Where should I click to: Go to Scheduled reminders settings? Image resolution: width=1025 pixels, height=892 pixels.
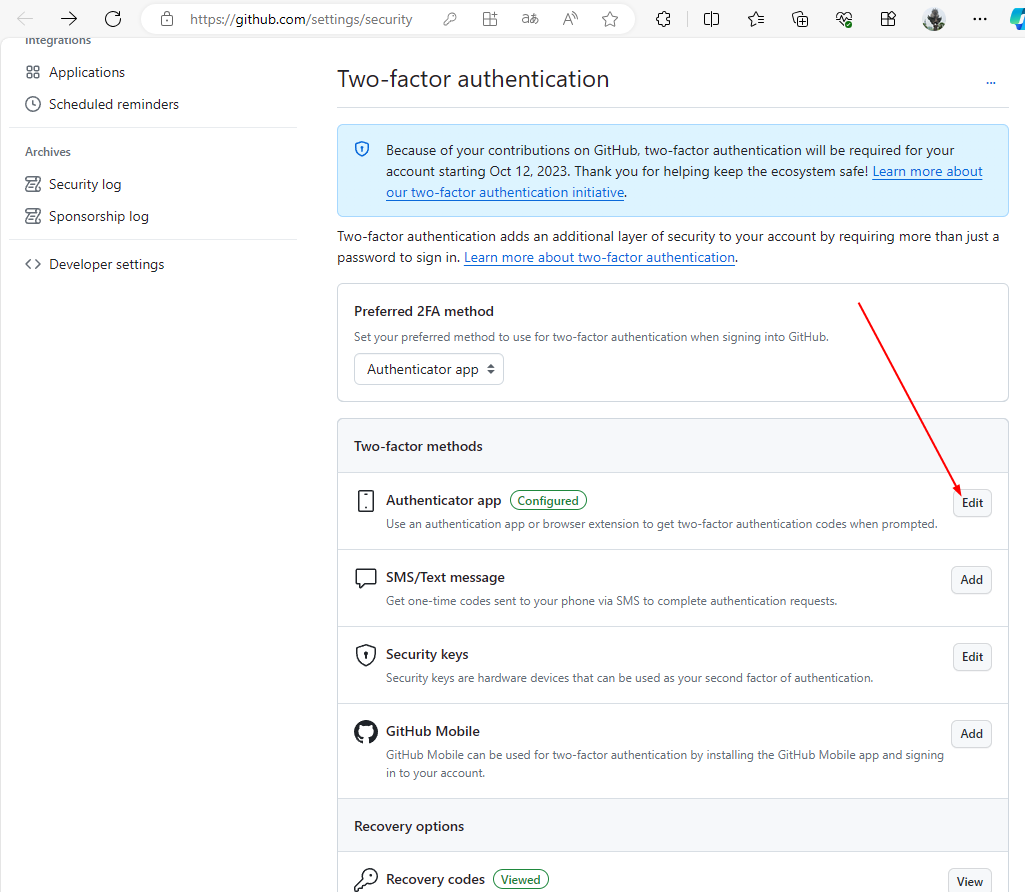[114, 104]
